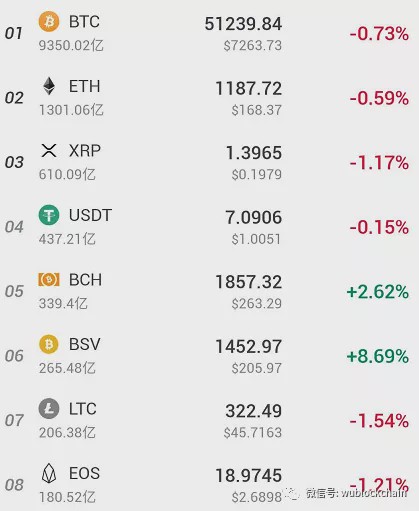Select the rank 03 XRP row number
The width and height of the screenshot is (419, 511).
(x=14, y=162)
